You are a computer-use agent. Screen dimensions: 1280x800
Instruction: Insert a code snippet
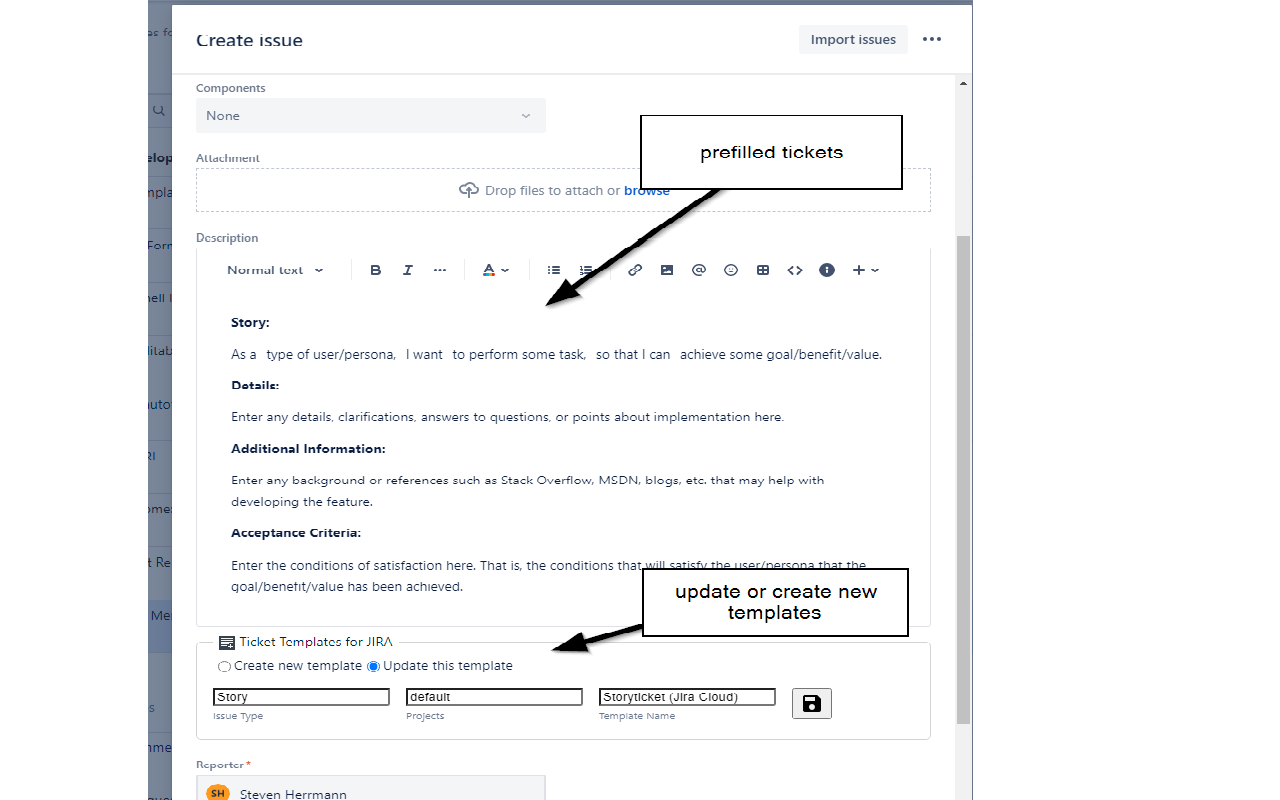click(x=795, y=270)
